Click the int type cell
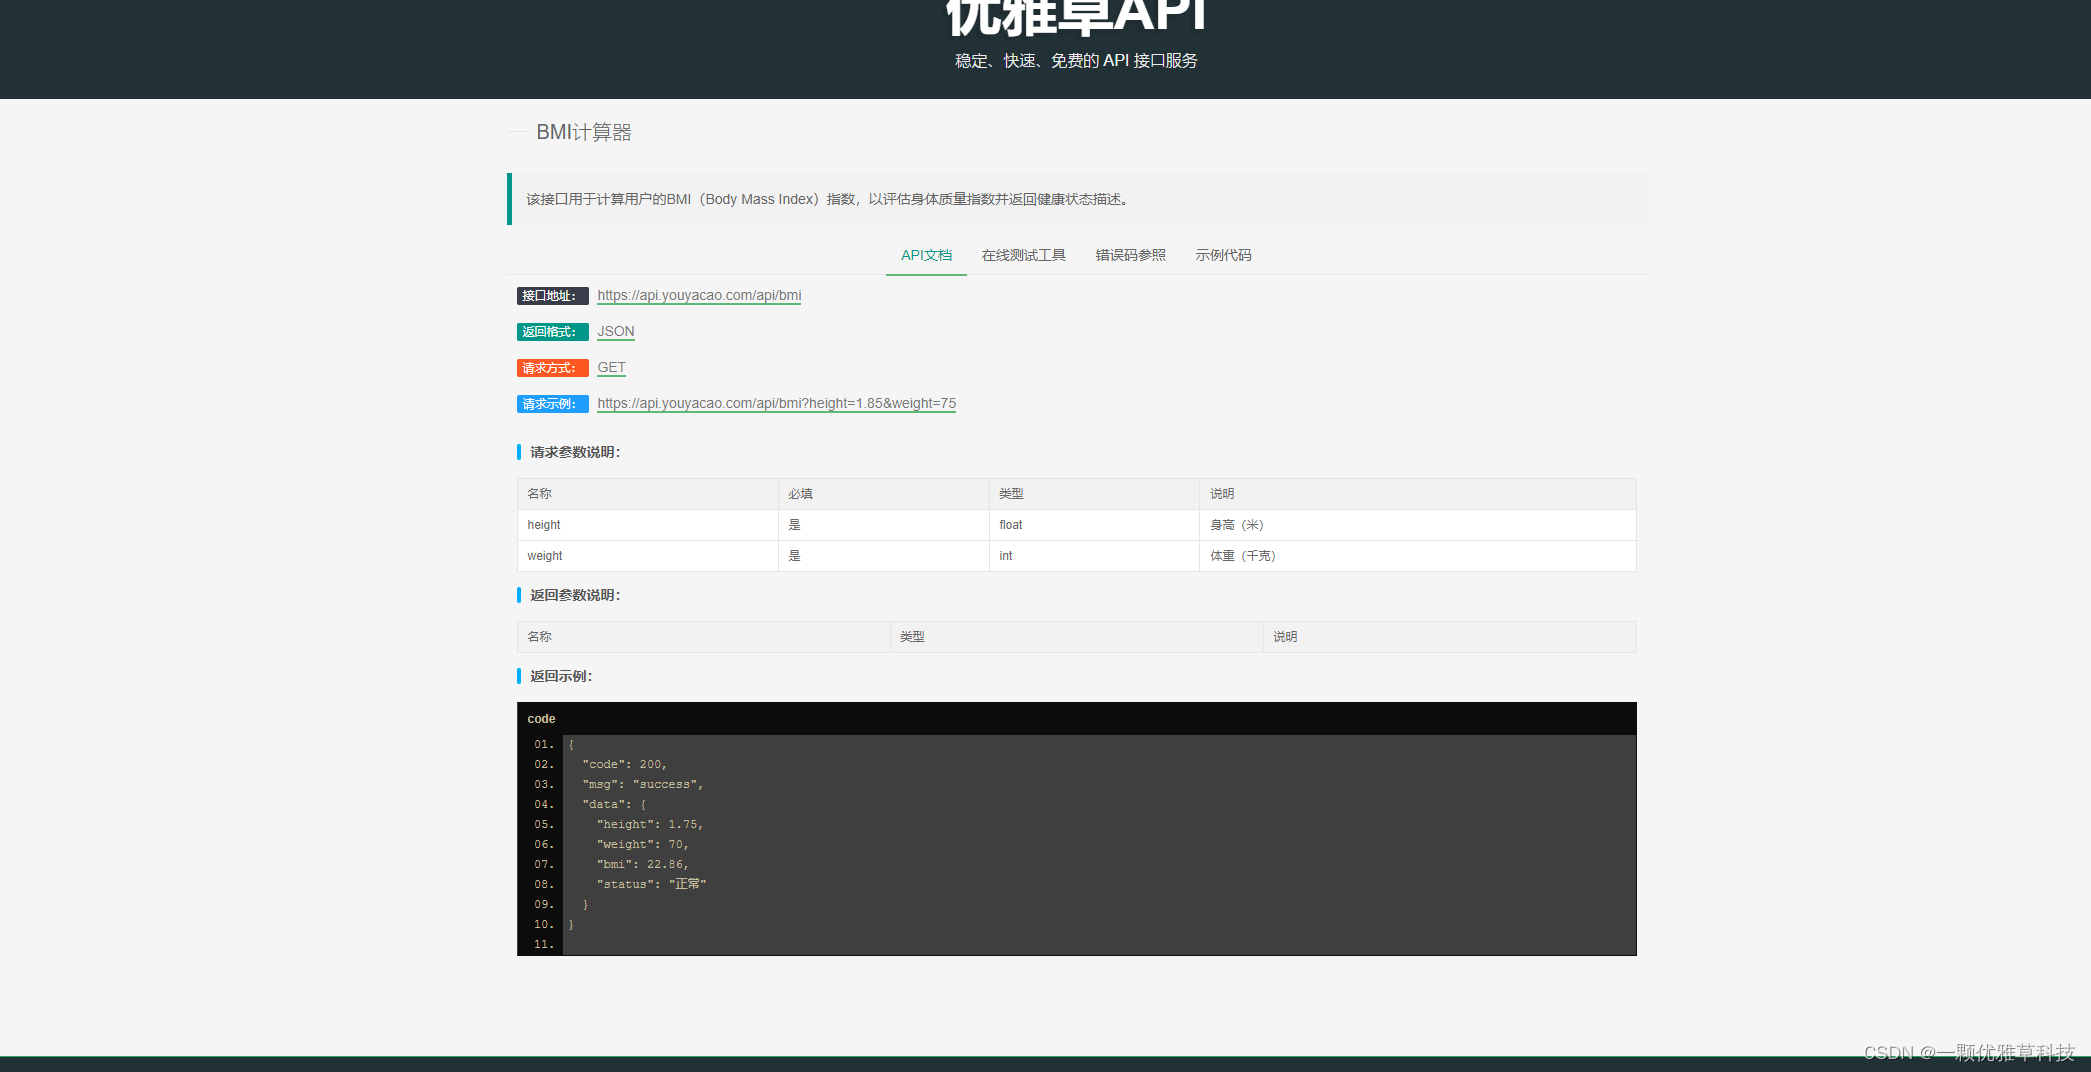Screen dimensions: 2091x1072 (1094, 556)
